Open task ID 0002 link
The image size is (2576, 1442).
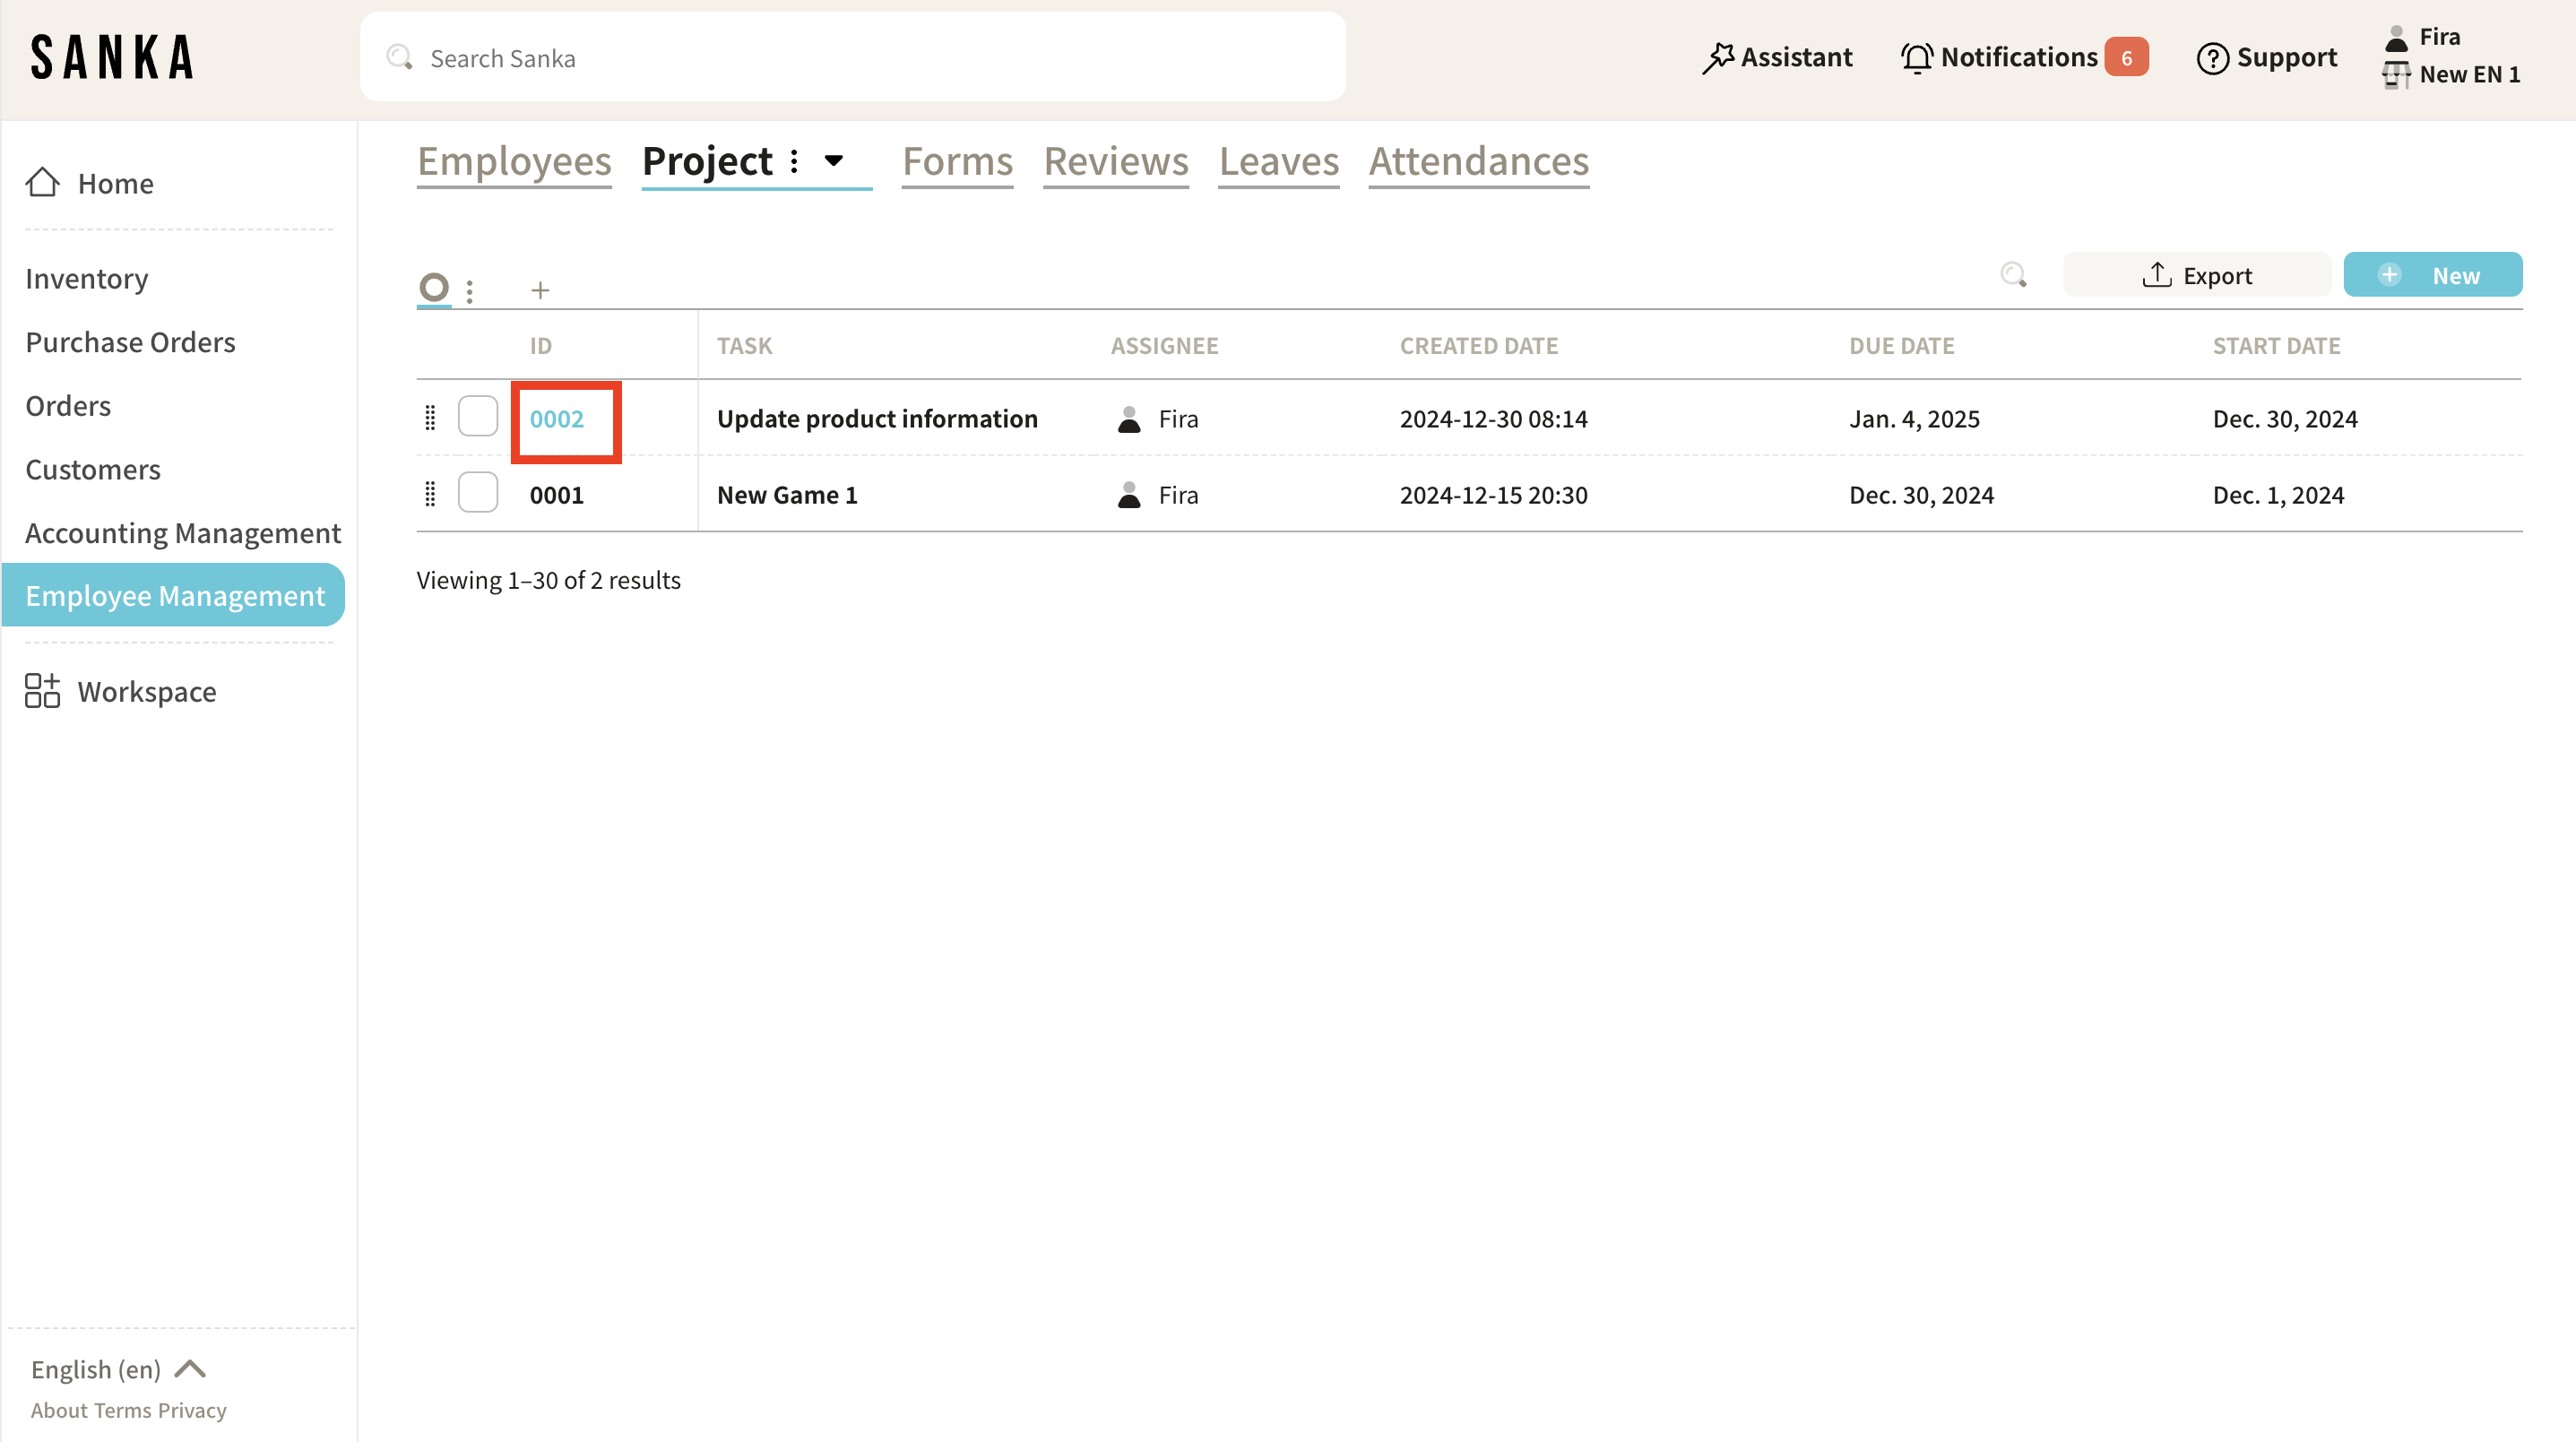point(557,419)
